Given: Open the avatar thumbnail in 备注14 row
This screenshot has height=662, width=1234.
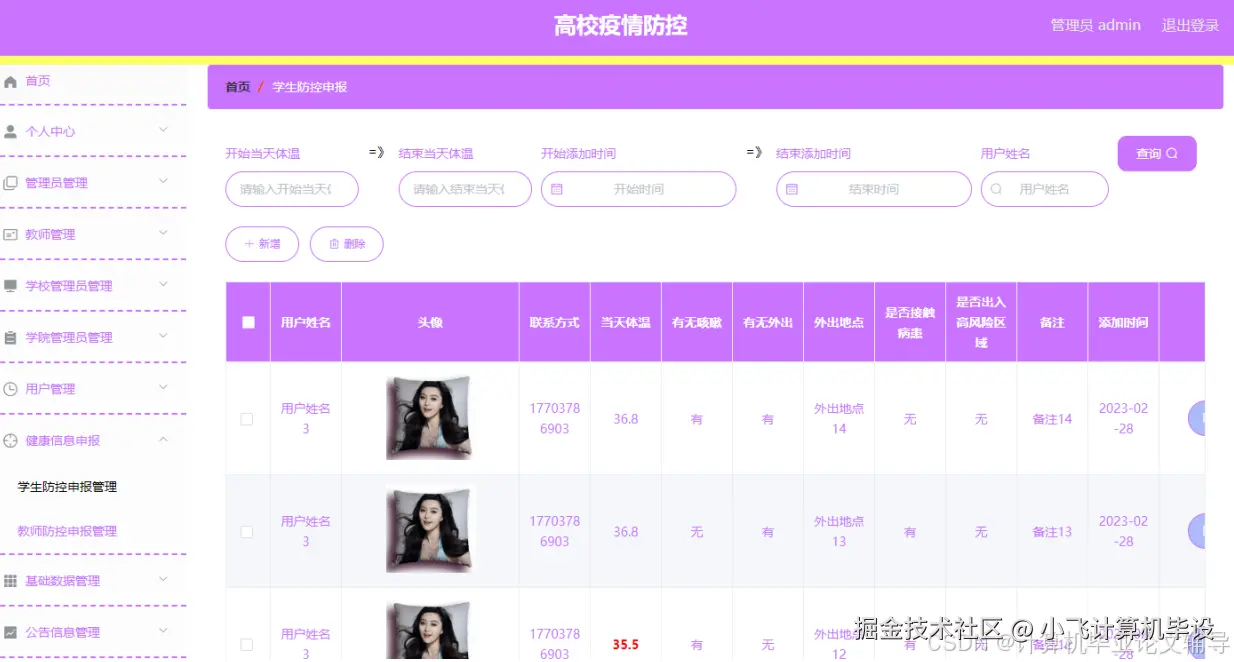Looking at the screenshot, I should pyautogui.click(x=430, y=418).
